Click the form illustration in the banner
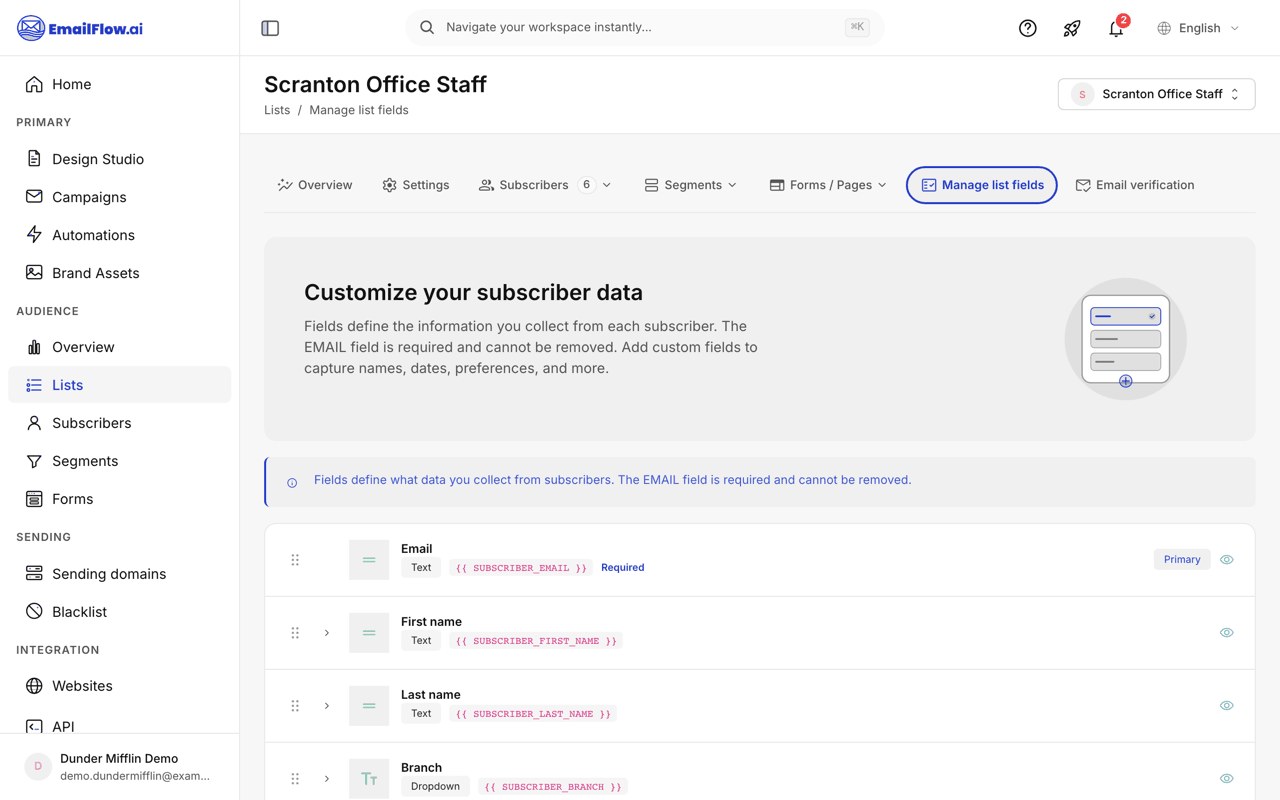The image size is (1280, 800). click(x=1126, y=339)
